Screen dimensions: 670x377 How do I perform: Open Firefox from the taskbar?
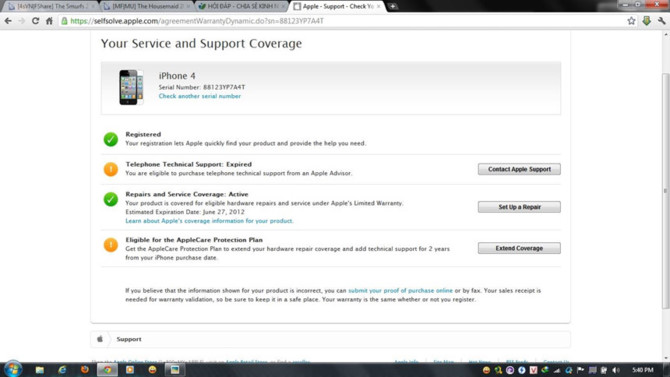pos(85,370)
